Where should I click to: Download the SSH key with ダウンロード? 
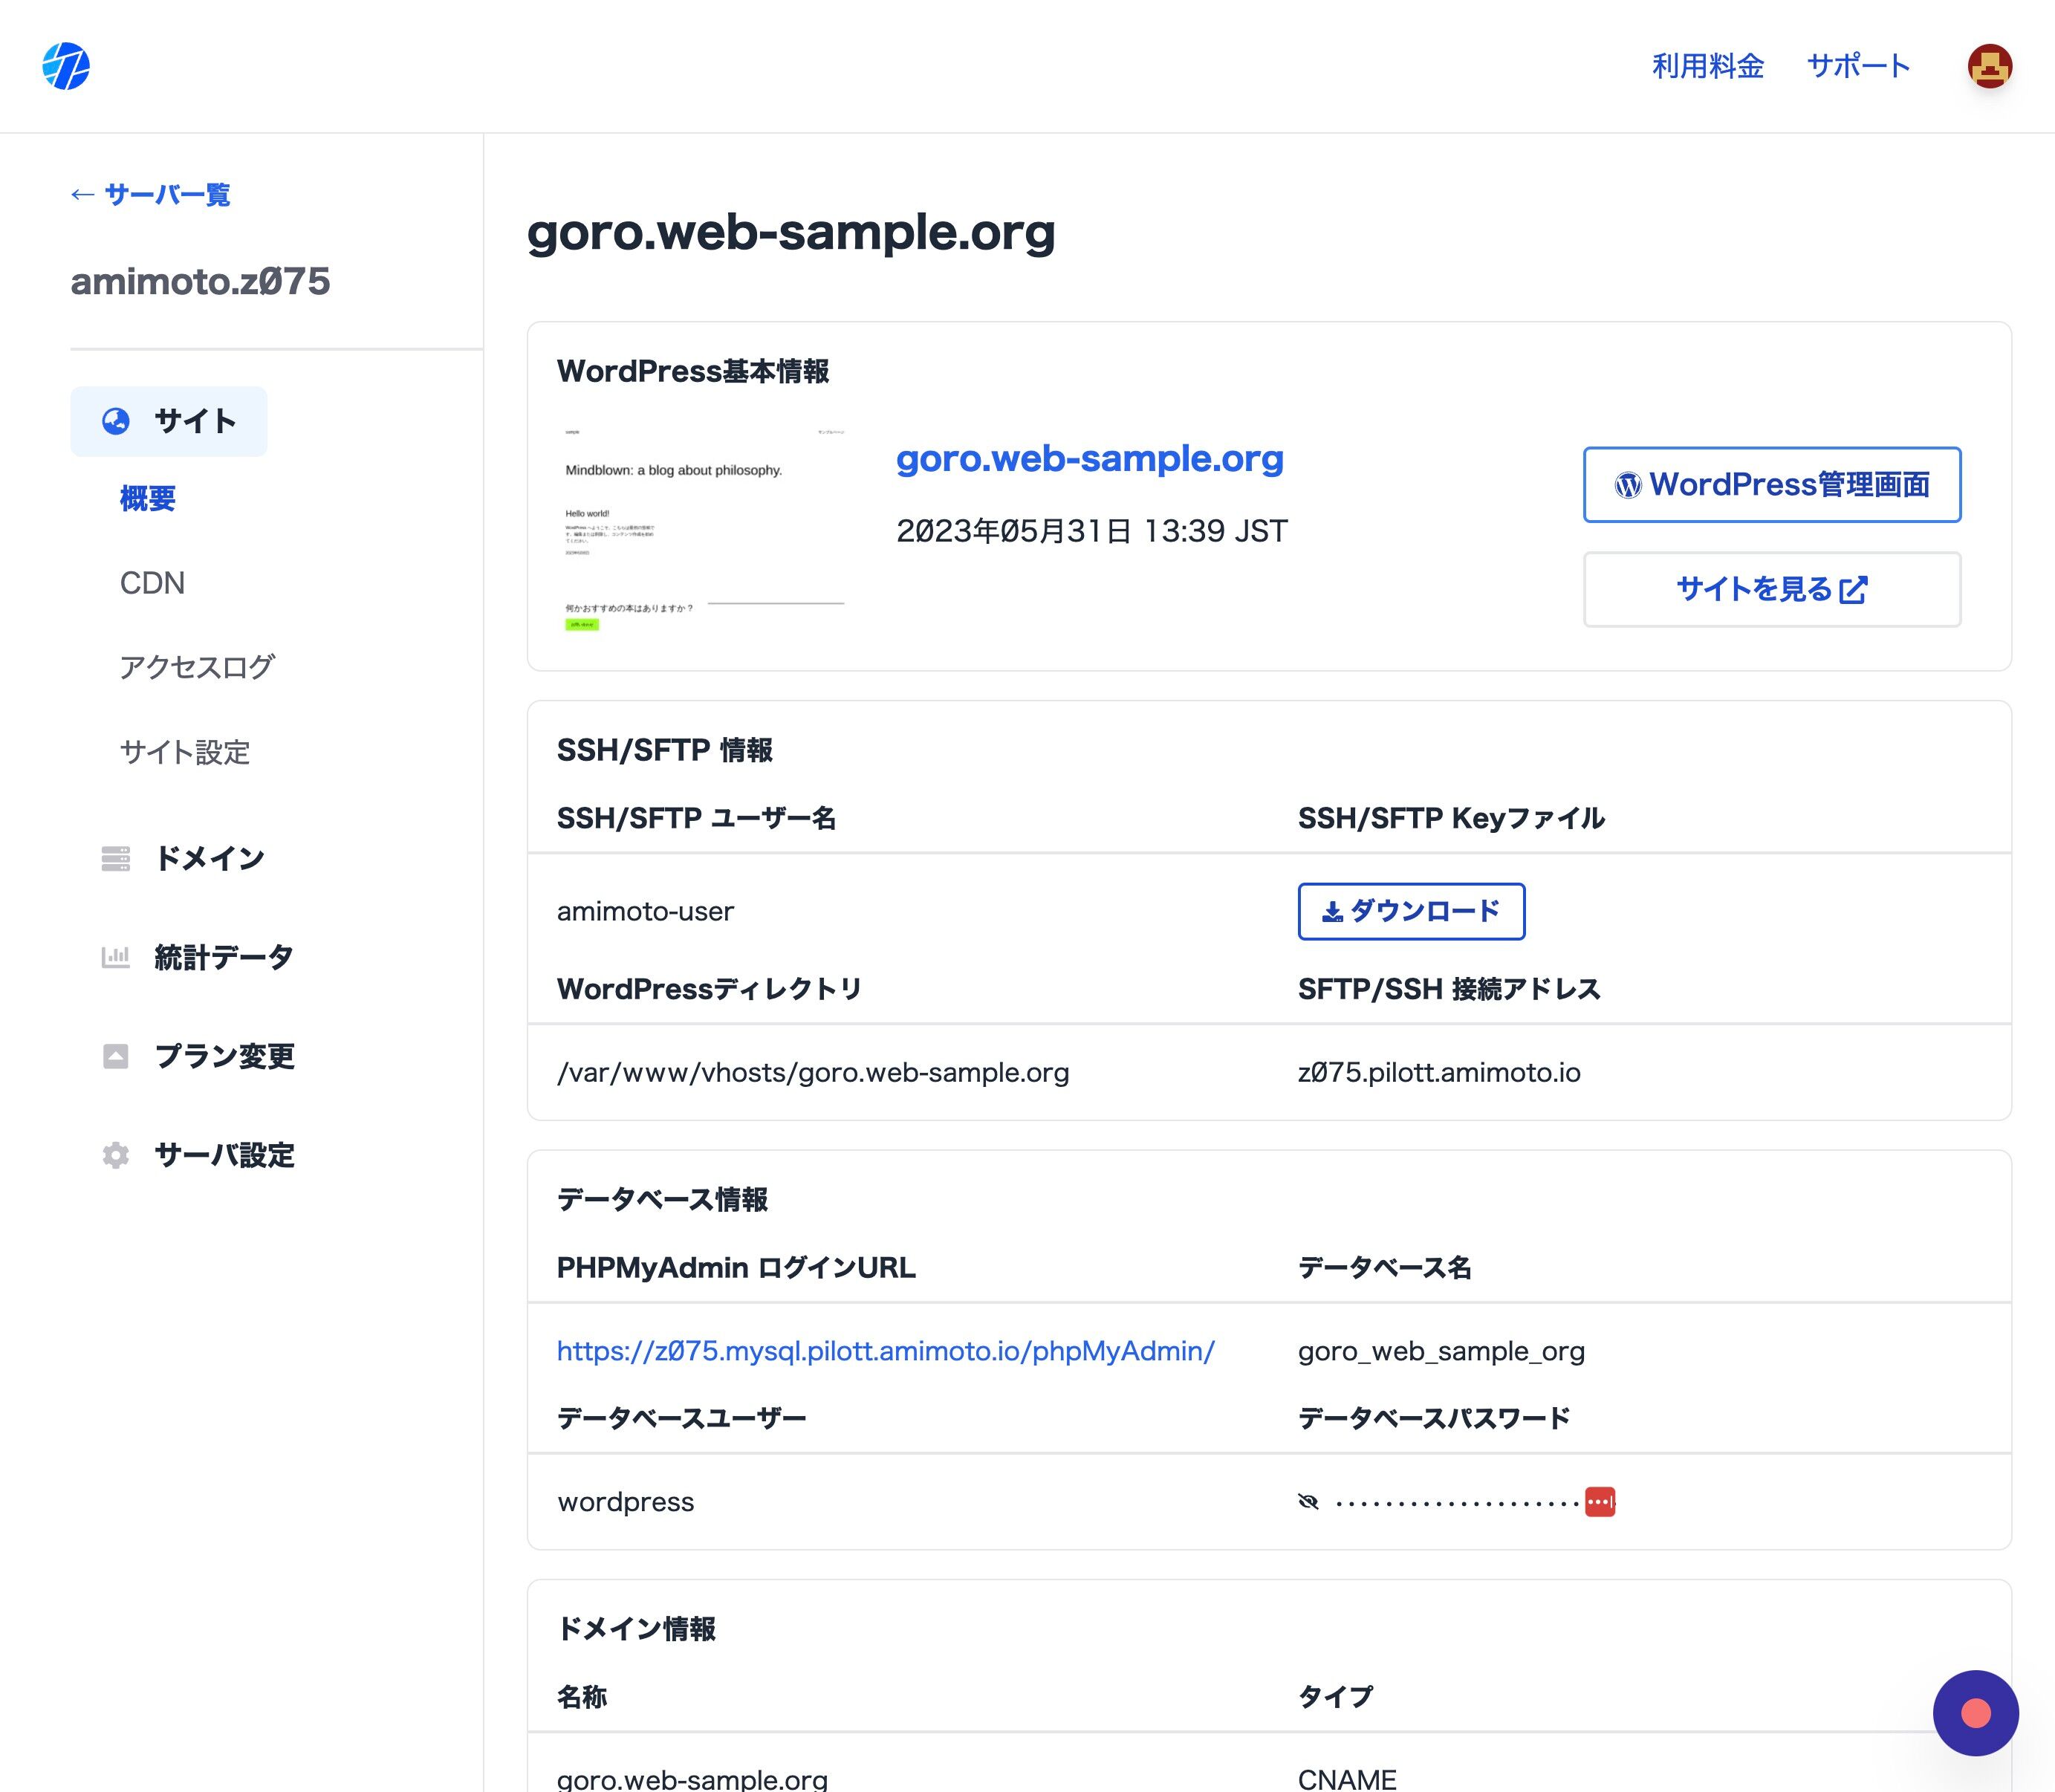(1411, 912)
